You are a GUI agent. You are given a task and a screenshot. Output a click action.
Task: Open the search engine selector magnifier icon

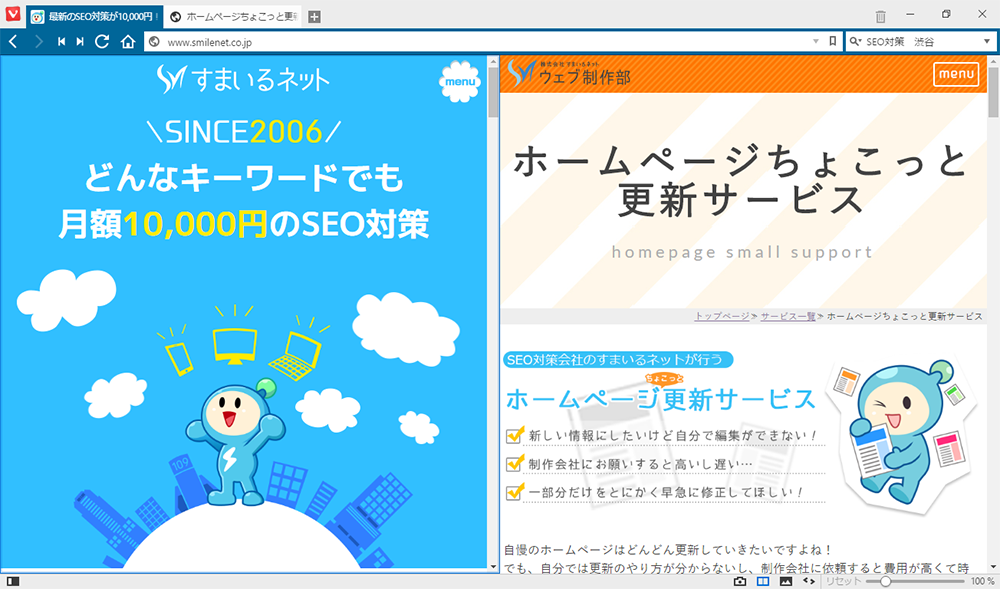tap(855, 42)
